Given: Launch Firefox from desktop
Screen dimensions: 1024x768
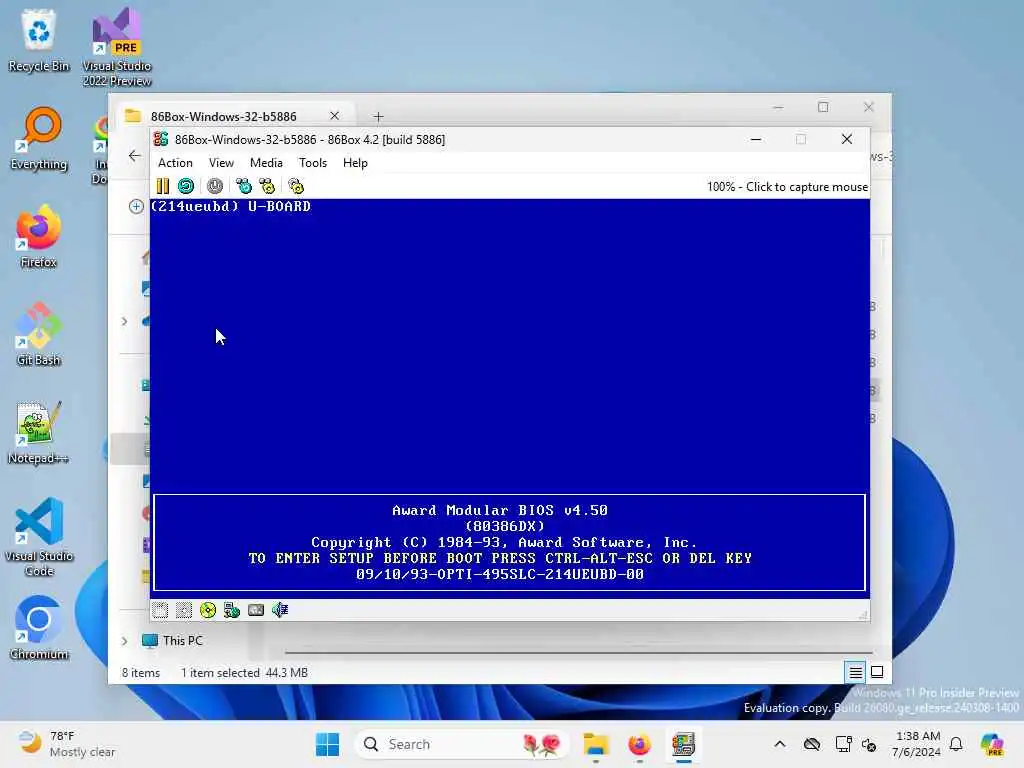Looking at the screenshot, I should coord(39,236).
